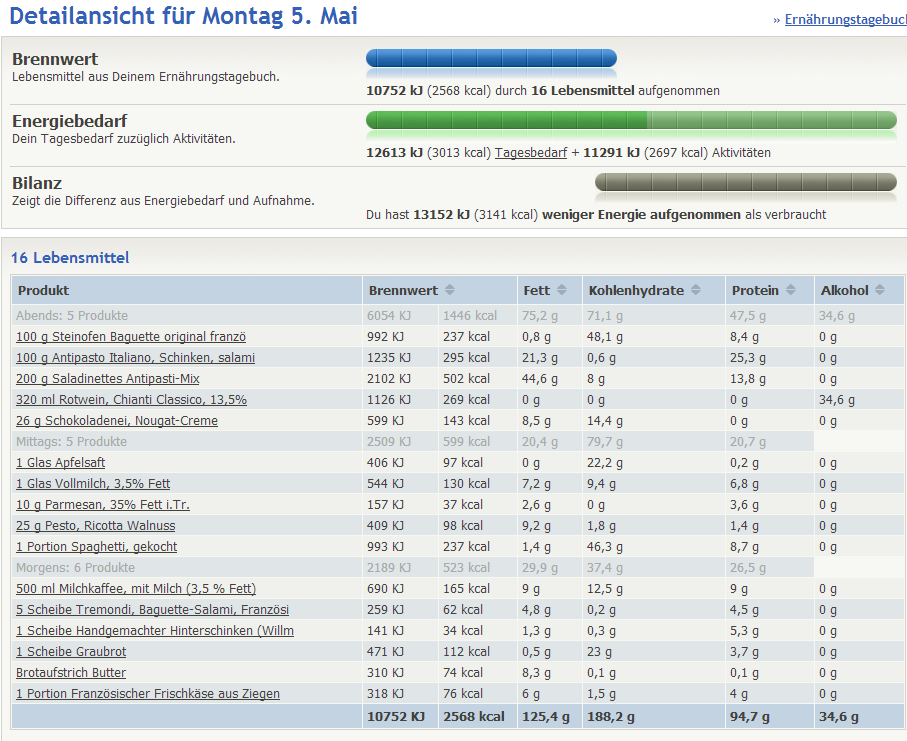
Task: Click the green Energiebedarf progress bar
Action: tap(631, 121)
